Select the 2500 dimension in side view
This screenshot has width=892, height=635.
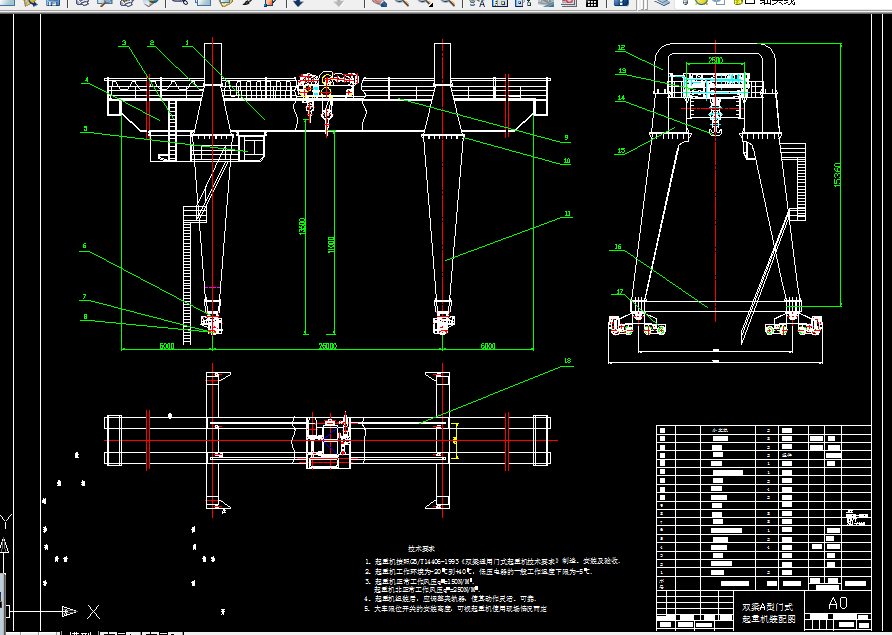pos(716,60)
